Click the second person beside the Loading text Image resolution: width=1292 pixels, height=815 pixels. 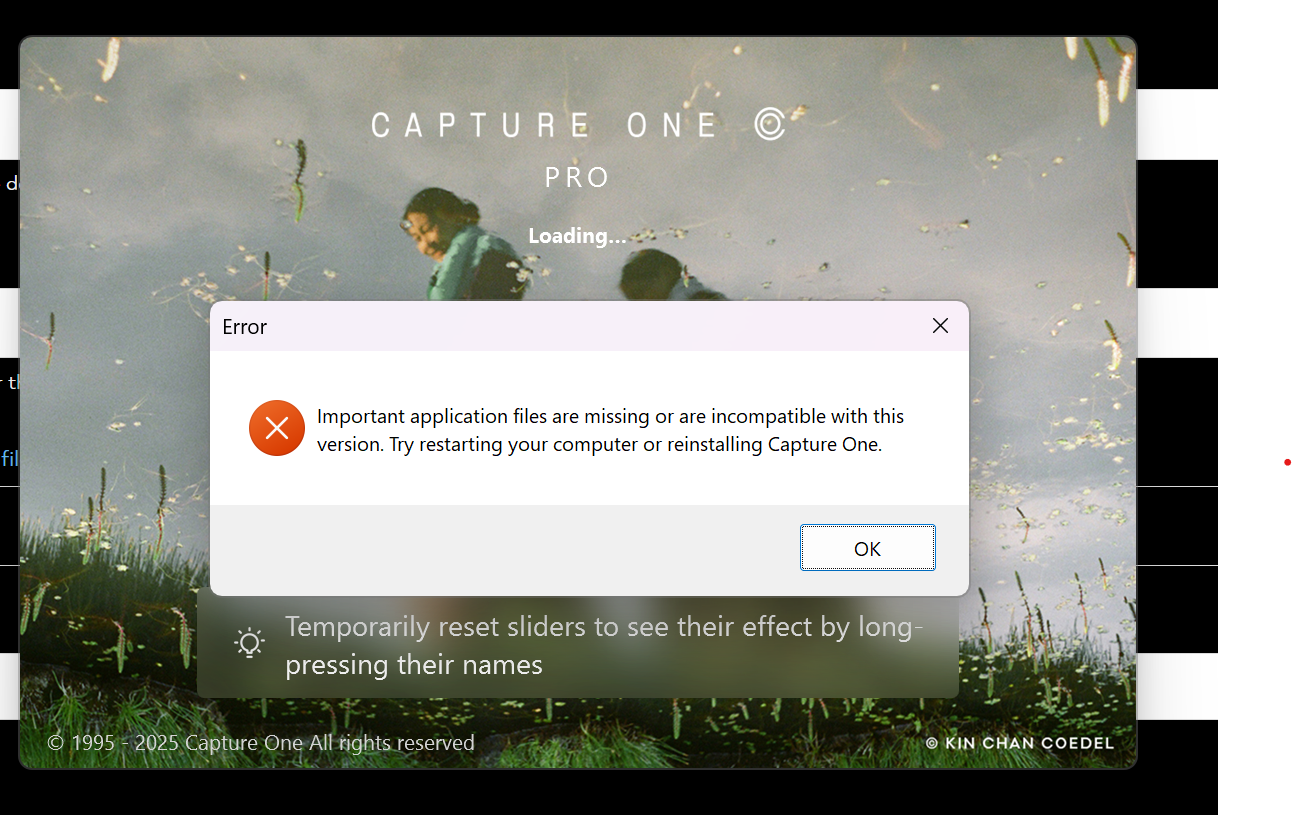click(655, 273)
